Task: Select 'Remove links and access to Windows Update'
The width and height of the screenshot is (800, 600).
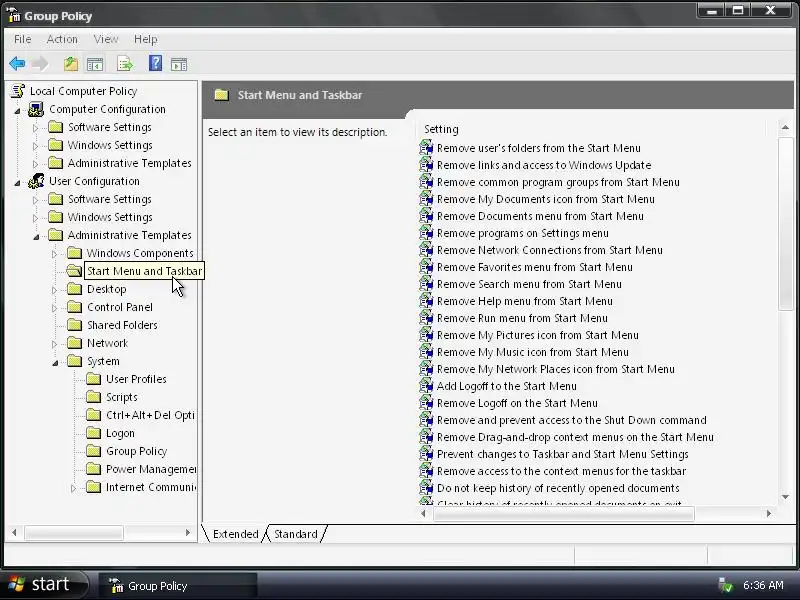Action: [544, 165]
